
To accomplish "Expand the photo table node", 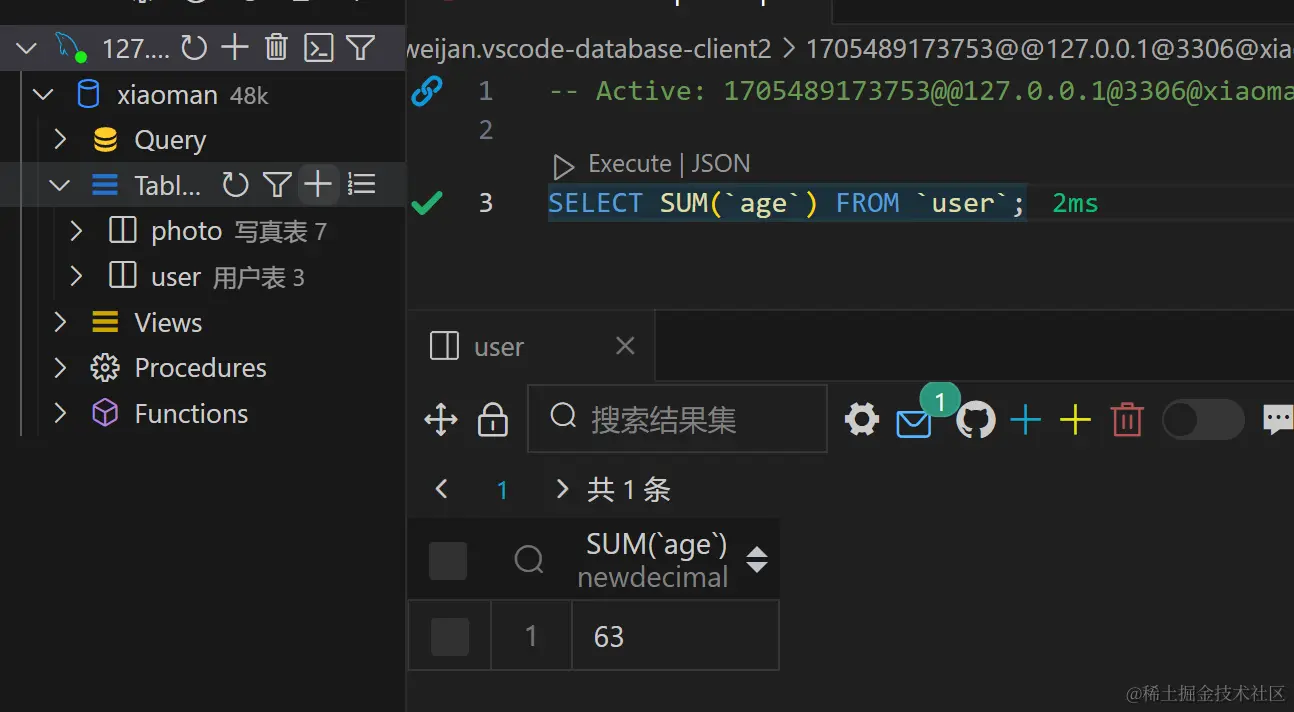I will 76,231.
